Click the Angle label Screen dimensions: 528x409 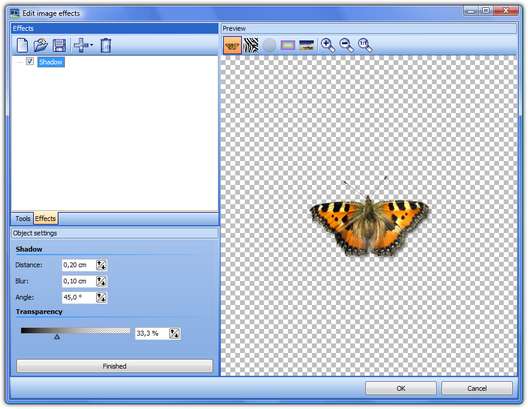[x=25, y=297]
